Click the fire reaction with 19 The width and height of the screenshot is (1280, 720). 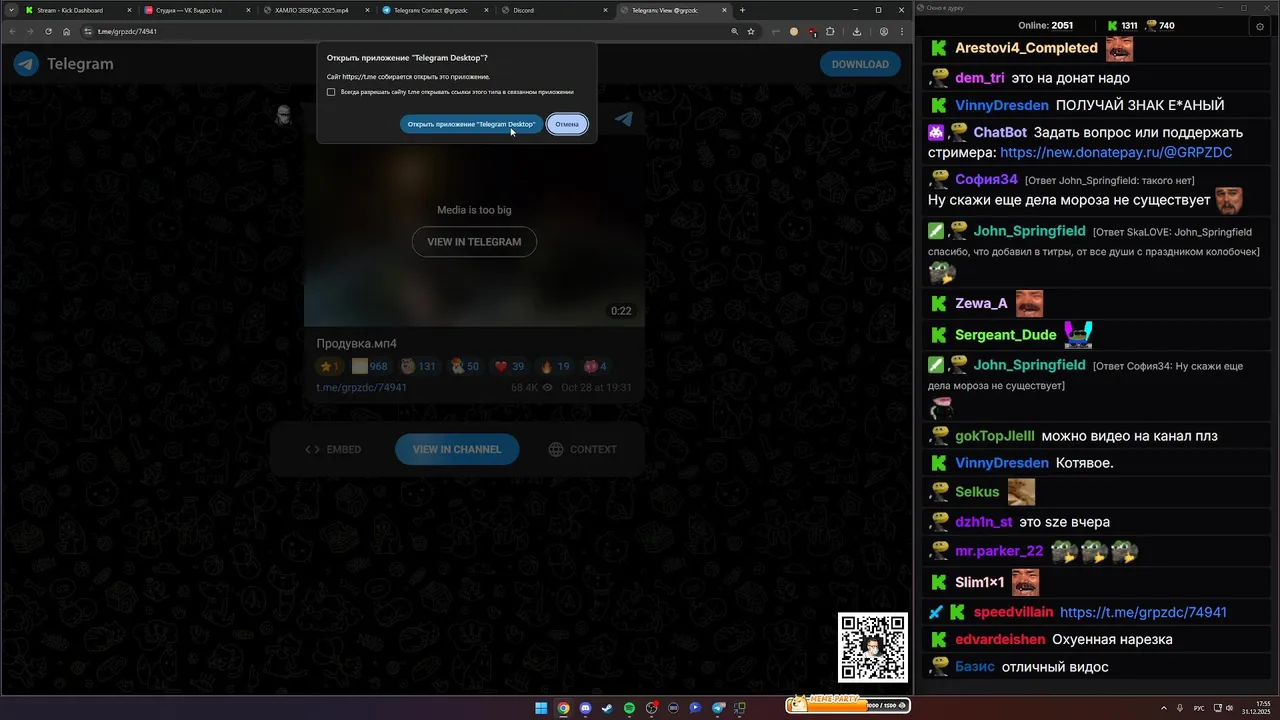[555, 366]
